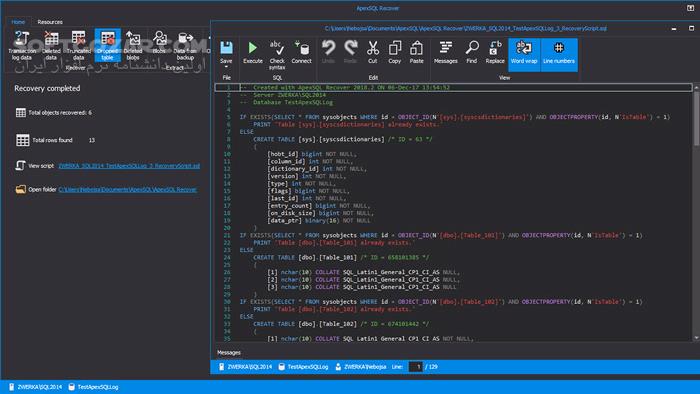Viewport: 700px width, 394px height.
Task: Open the Replace tool
Action: click(x=495, y=52)
